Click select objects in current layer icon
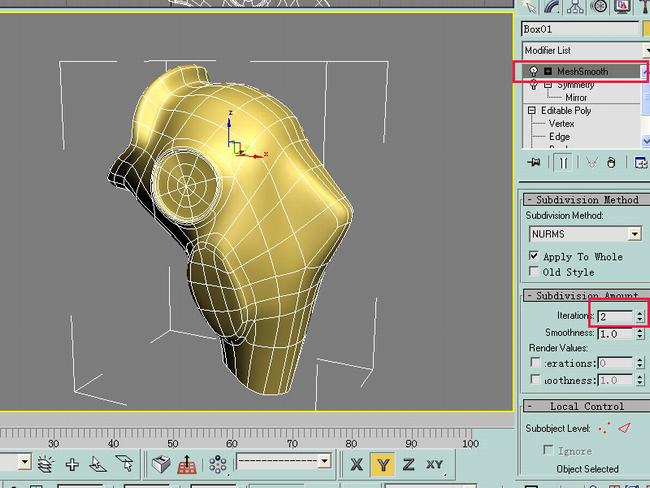The width and height of the screenshot is (650, 488). [x=124, y=464]
